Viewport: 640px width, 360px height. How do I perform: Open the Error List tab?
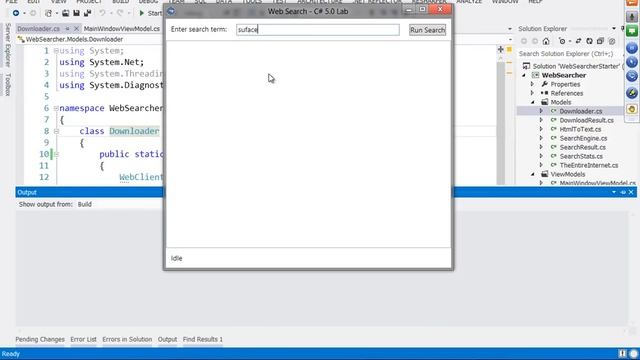click(x=83, y=339)
